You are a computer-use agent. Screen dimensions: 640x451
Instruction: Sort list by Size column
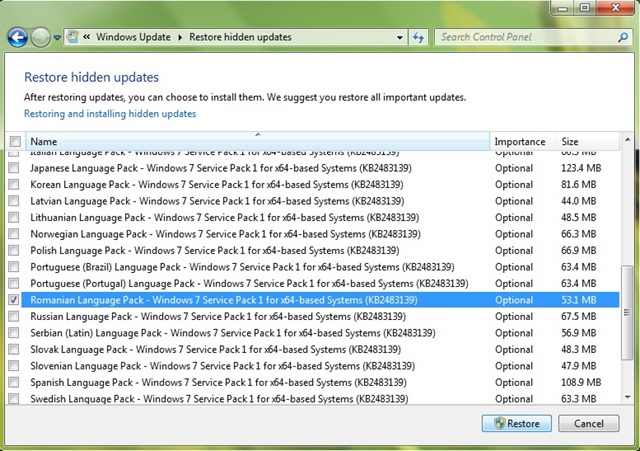(588, 141)
